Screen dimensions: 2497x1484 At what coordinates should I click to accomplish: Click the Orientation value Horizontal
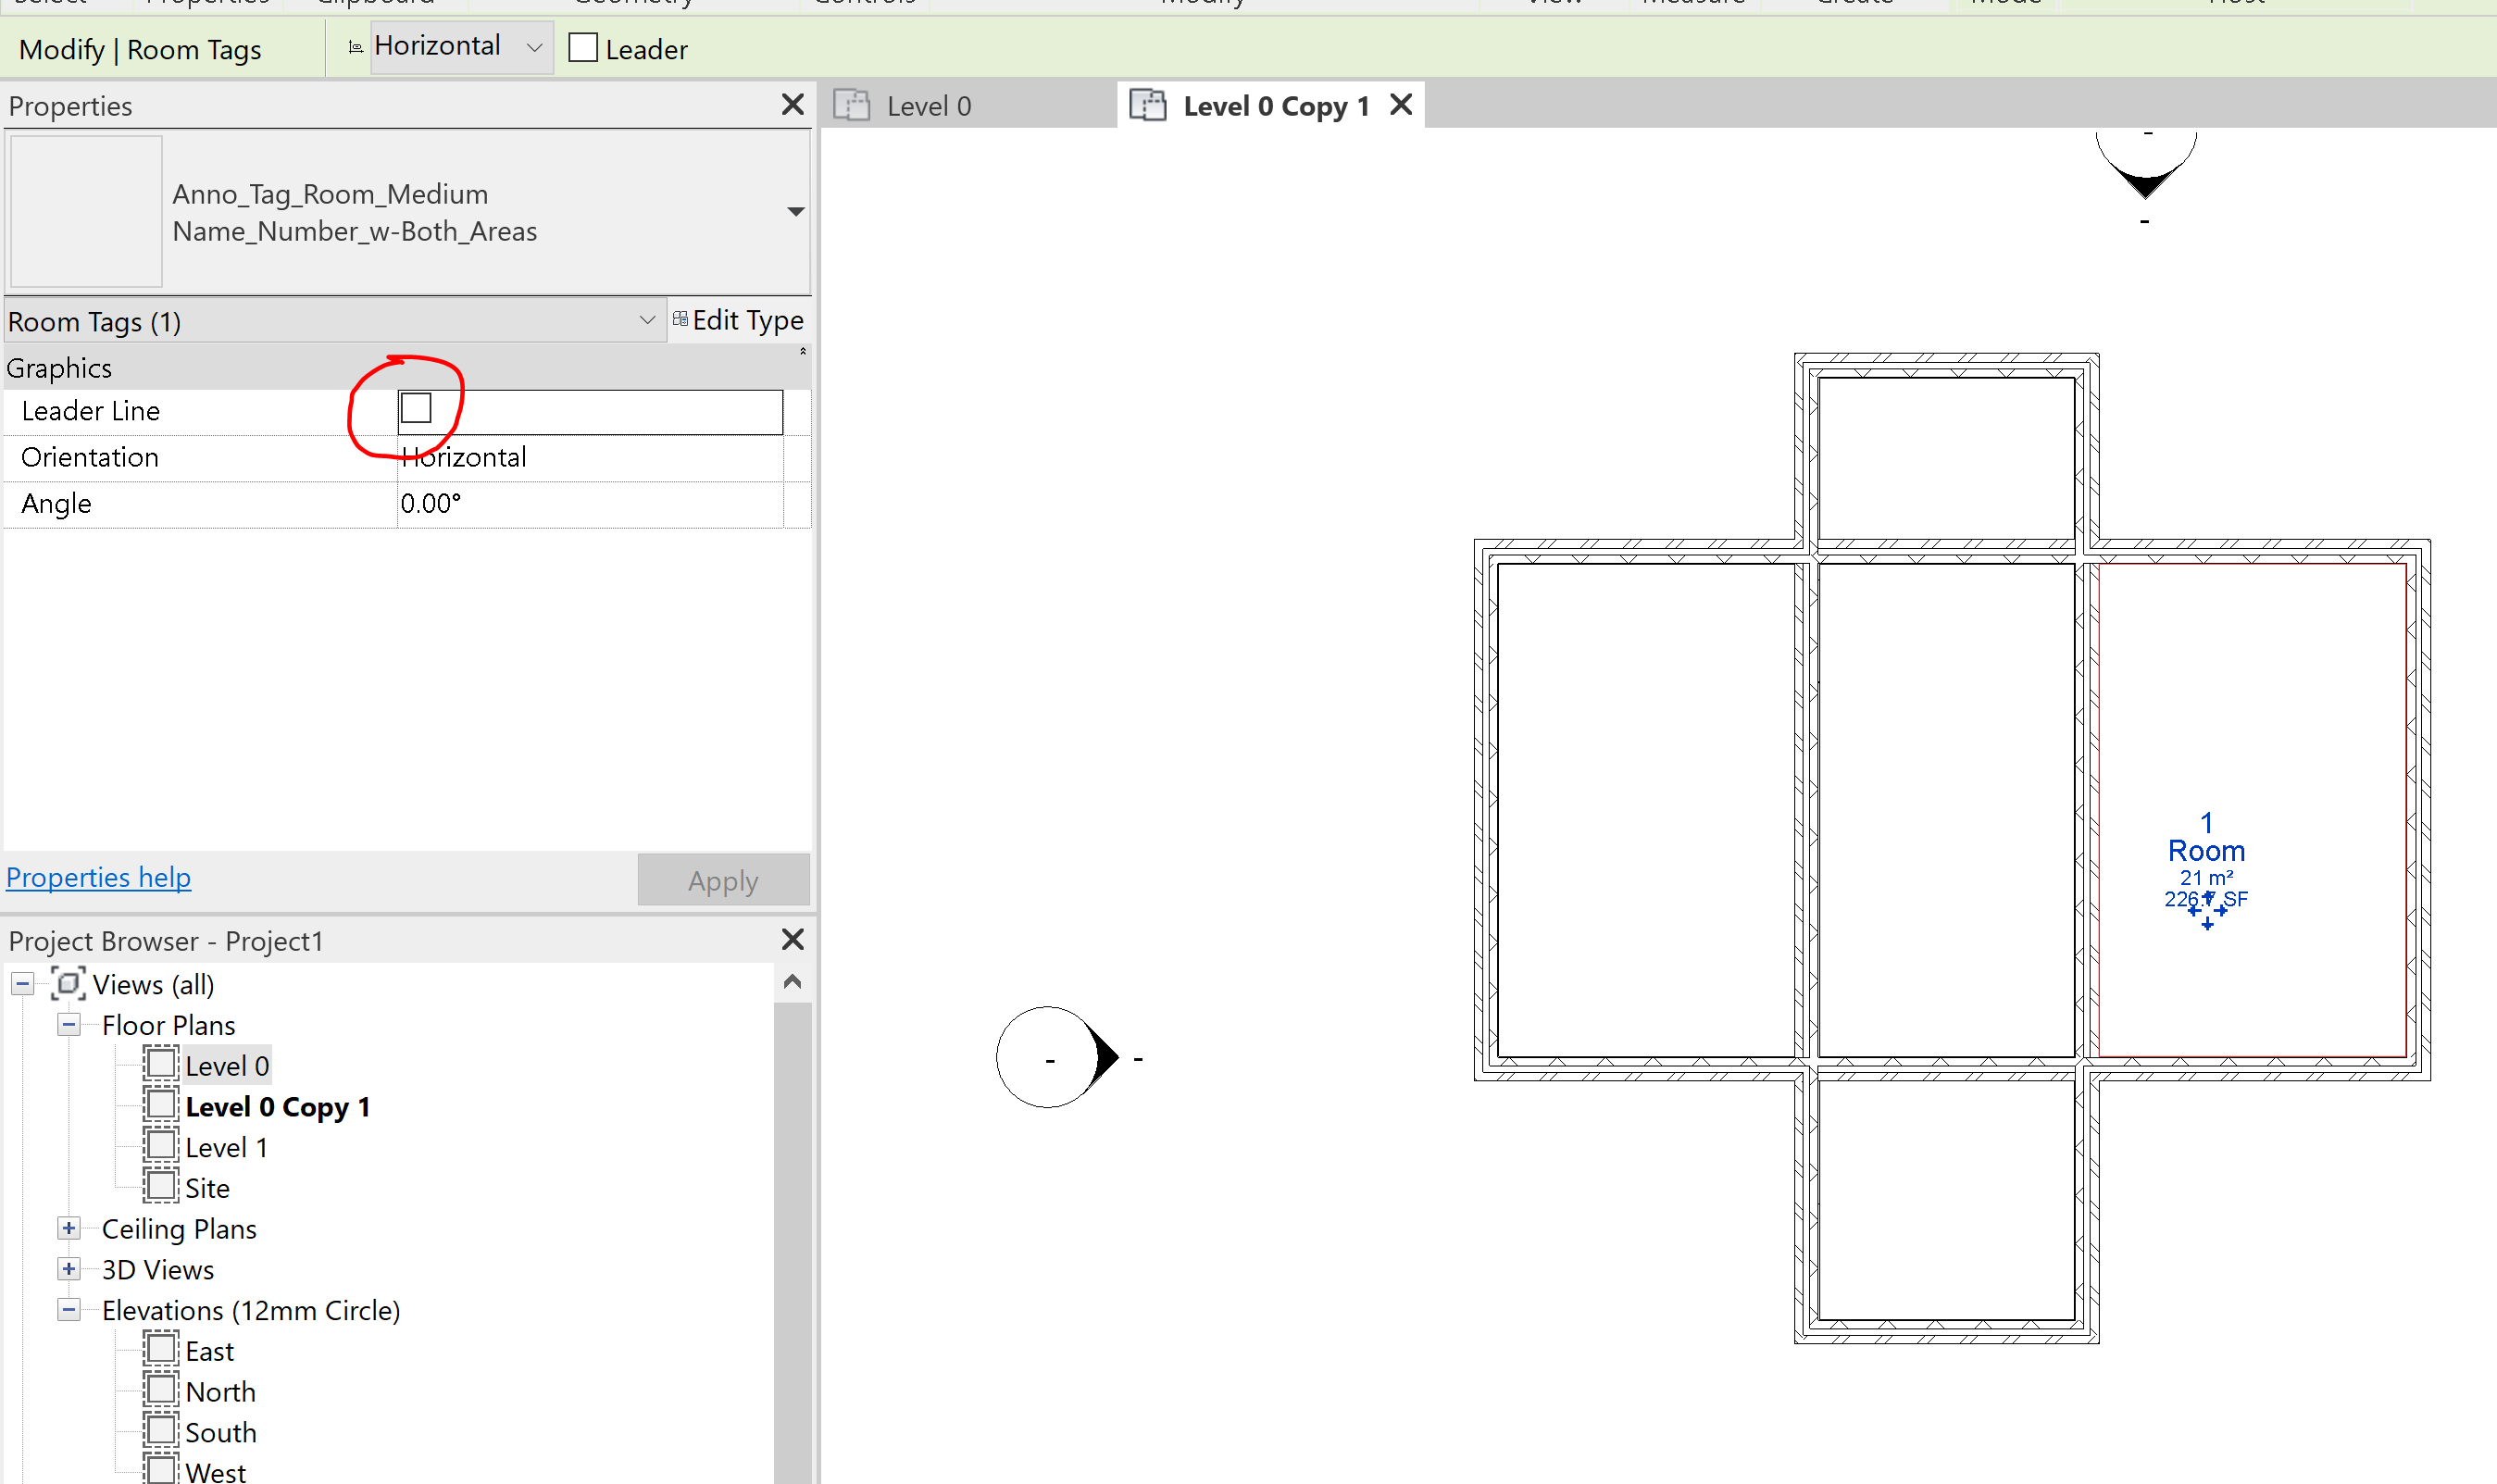[590, 458]
